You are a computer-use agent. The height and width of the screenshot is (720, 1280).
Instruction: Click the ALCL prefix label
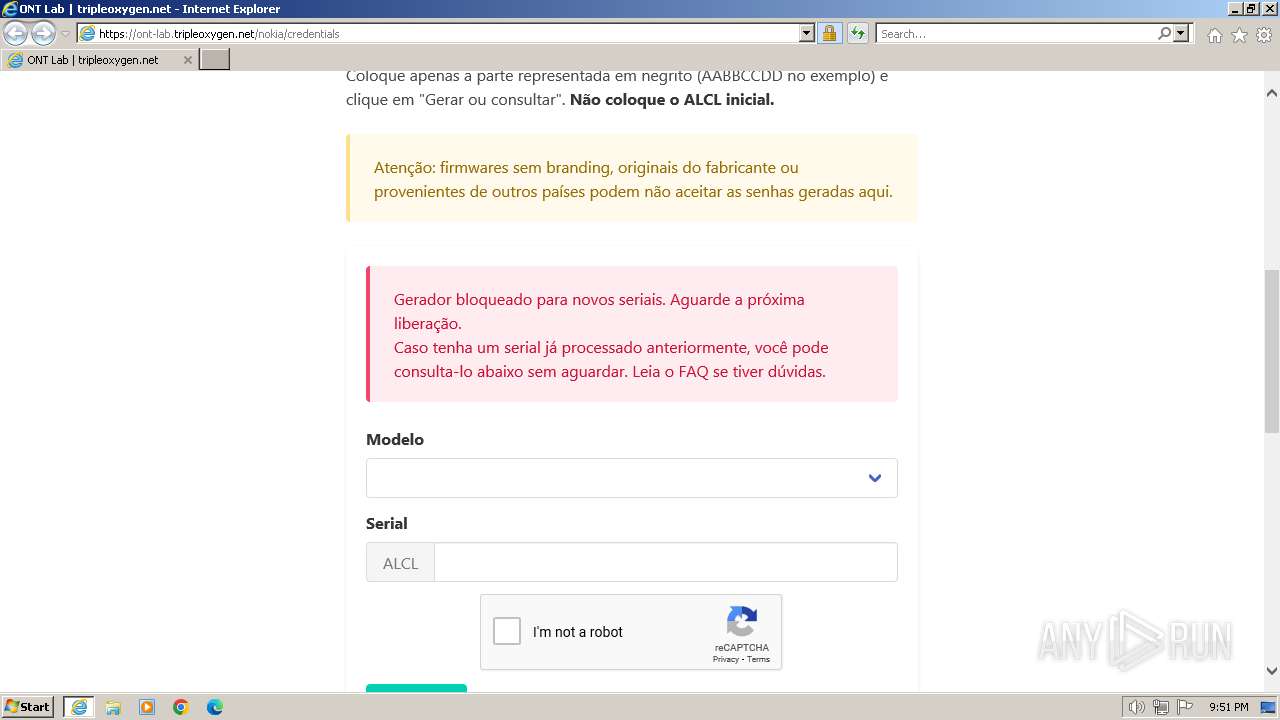[x=400, y=563]
